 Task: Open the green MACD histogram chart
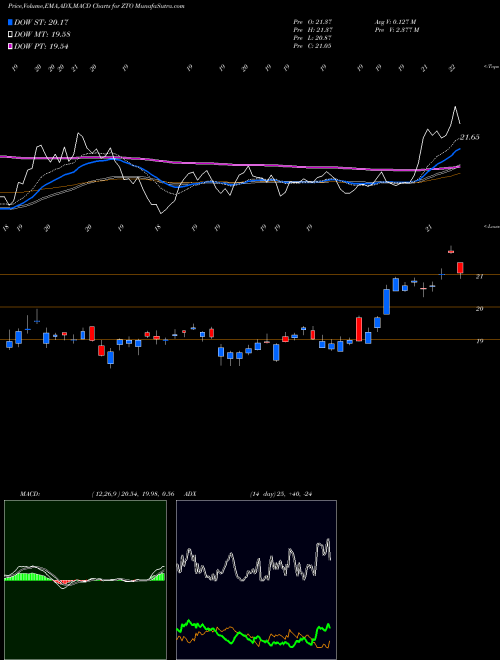85,580
